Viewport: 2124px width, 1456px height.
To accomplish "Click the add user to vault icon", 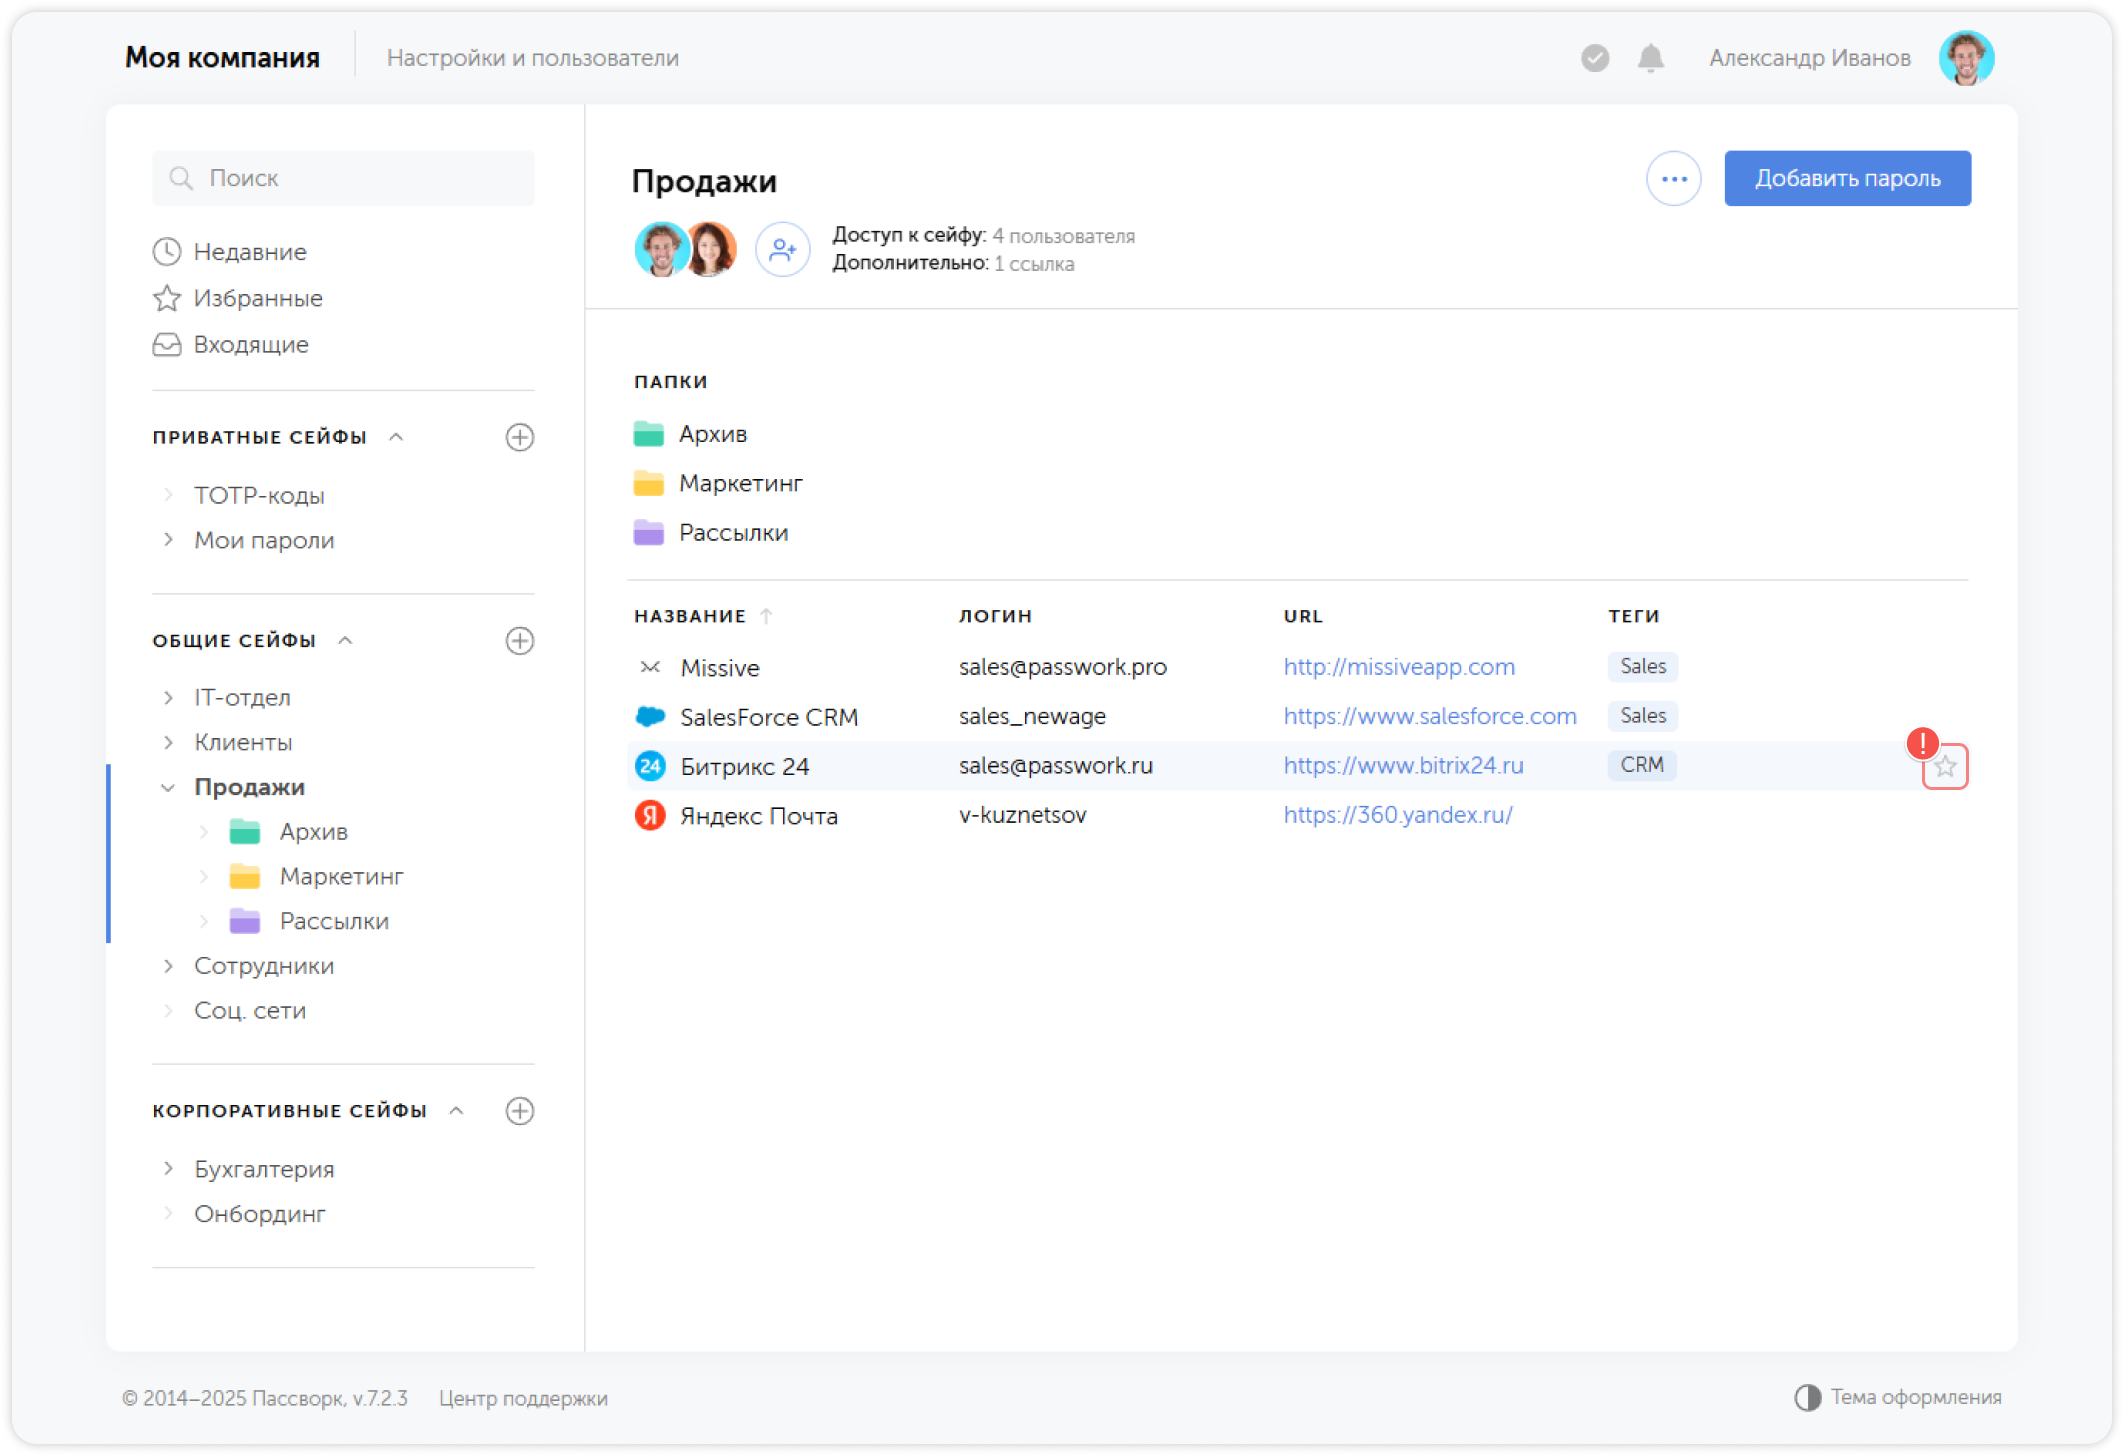I will click(x=782, y=249).
